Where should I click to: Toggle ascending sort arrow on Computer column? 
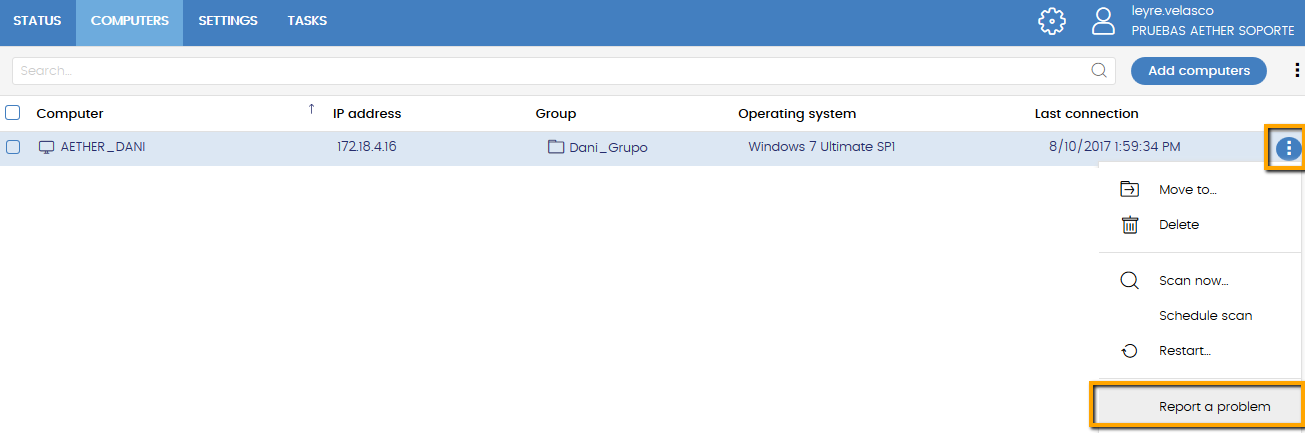click(x=311, y=108)
